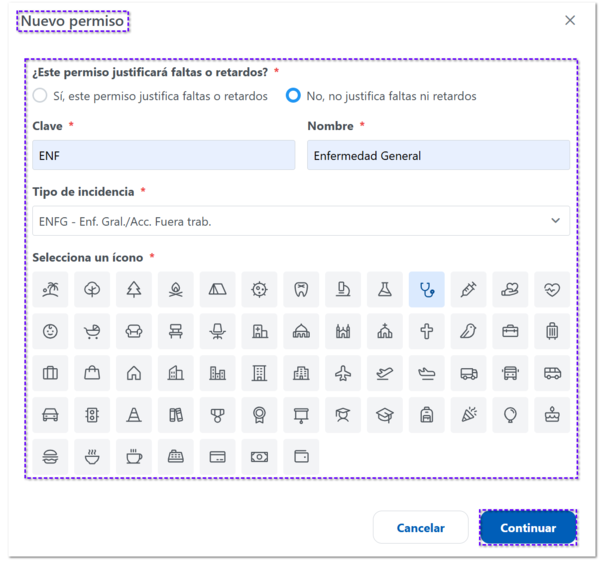Pick the camping tent icon

[217, 289]
